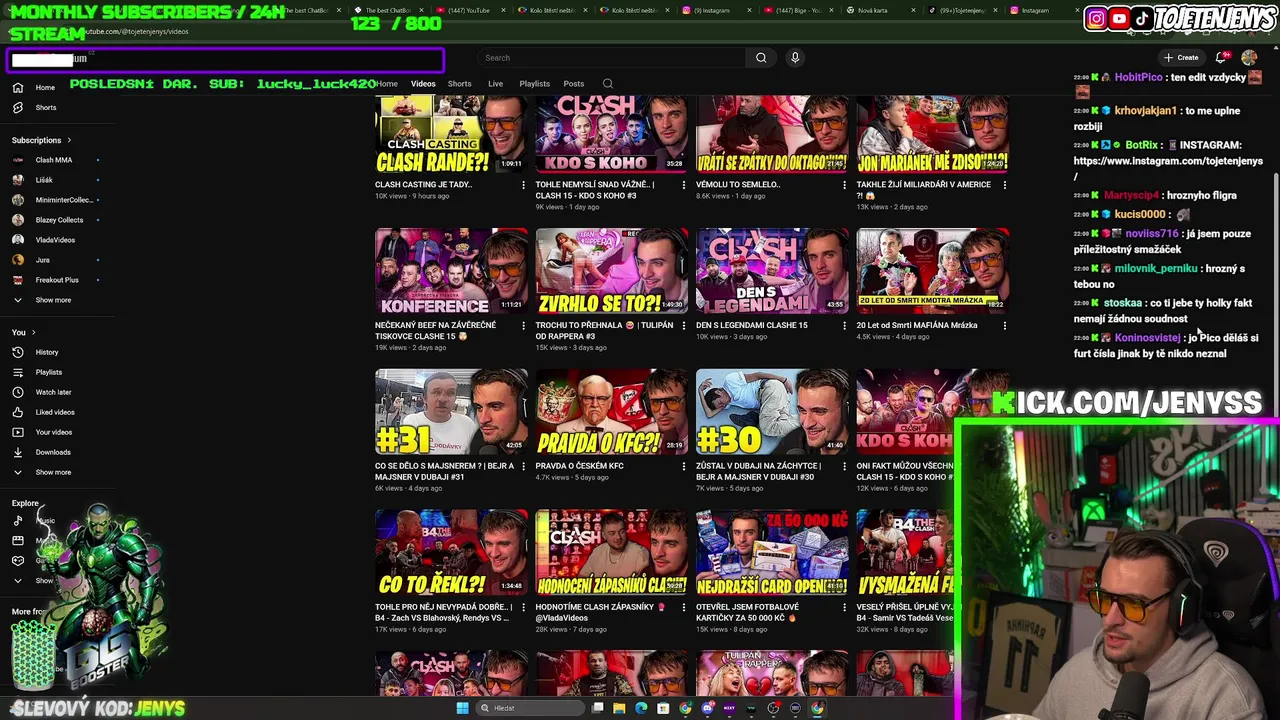Open Lišák subscription channel
The image size is (1280, 720).
click(44, 180)
